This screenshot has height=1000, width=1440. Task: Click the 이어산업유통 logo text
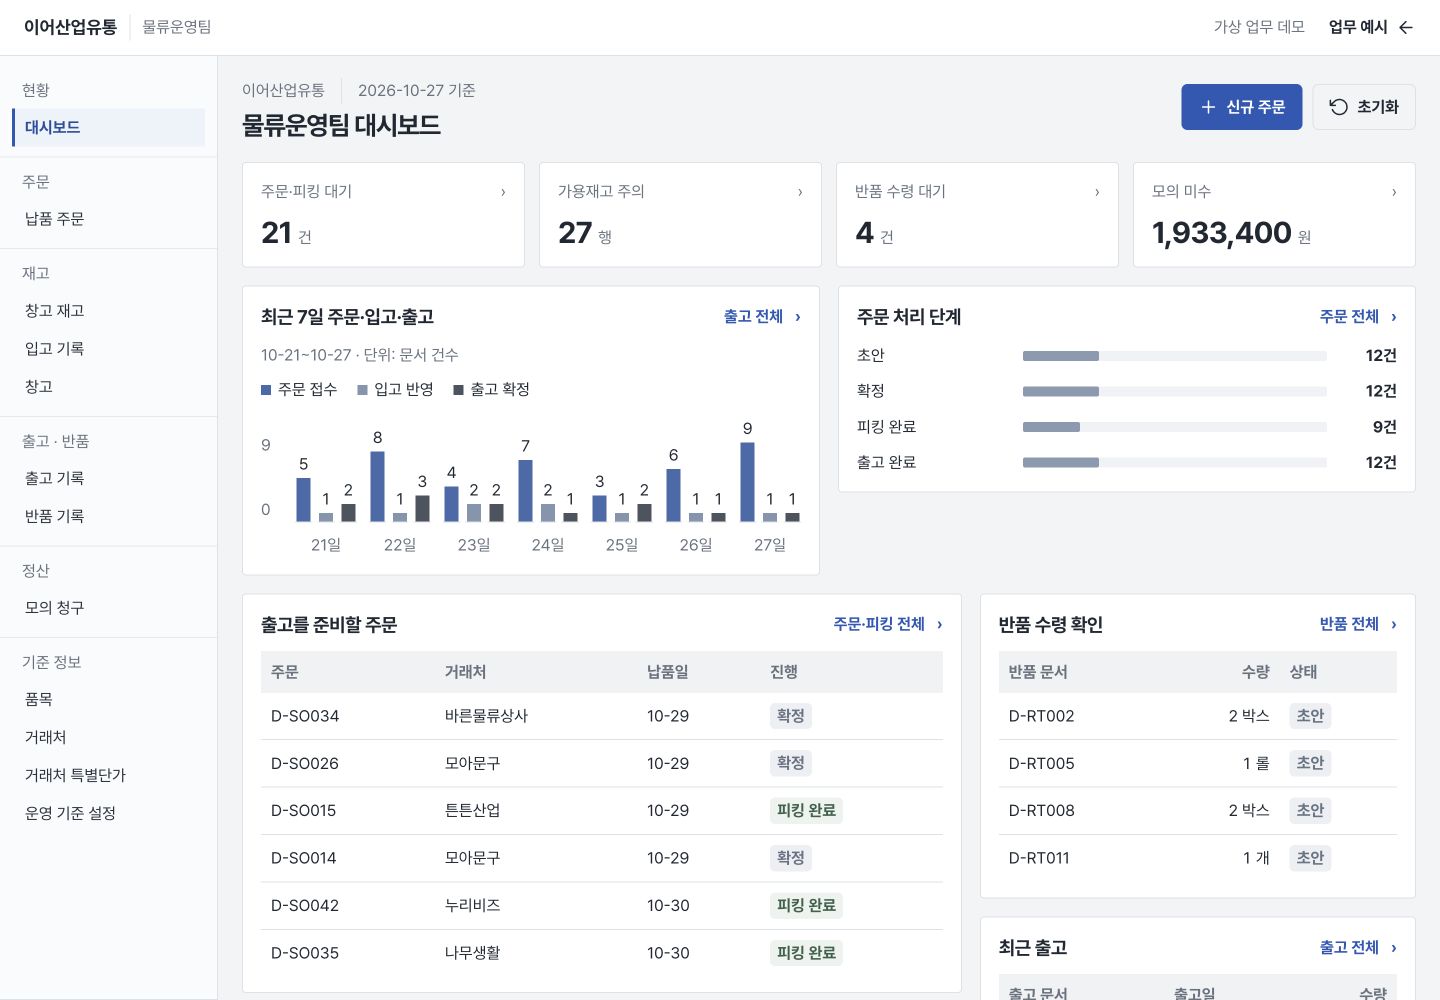tap(70, 27)
